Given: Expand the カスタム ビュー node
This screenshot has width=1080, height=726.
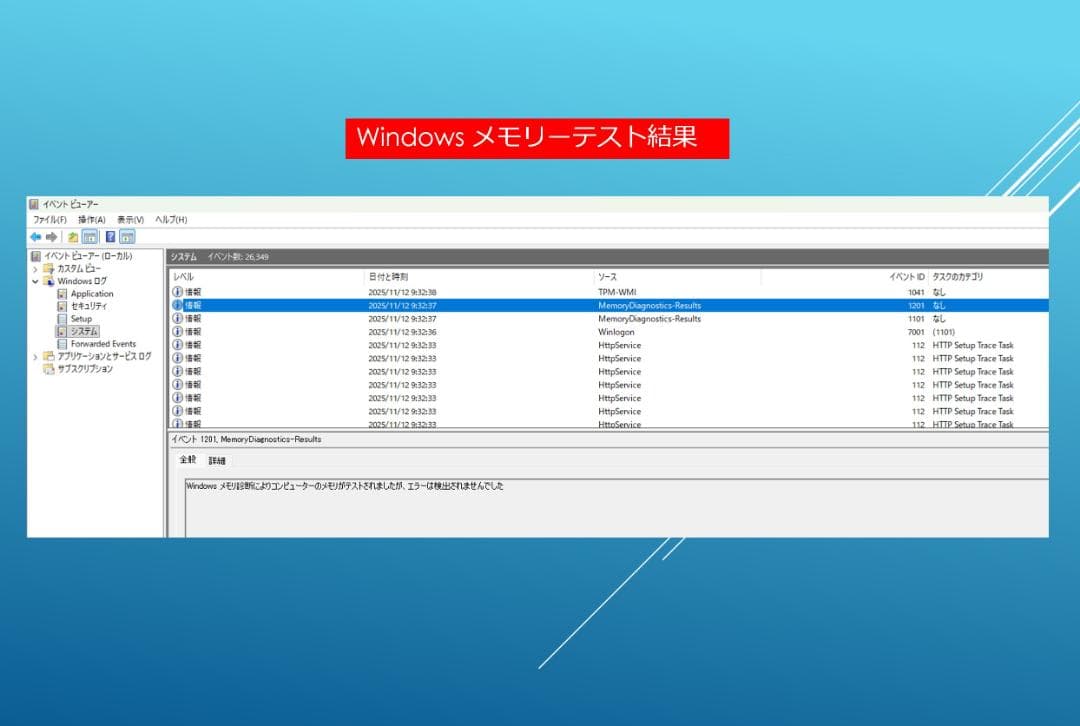Looking at the screenshot, I should pyautogui.click(x=34, y=267).
